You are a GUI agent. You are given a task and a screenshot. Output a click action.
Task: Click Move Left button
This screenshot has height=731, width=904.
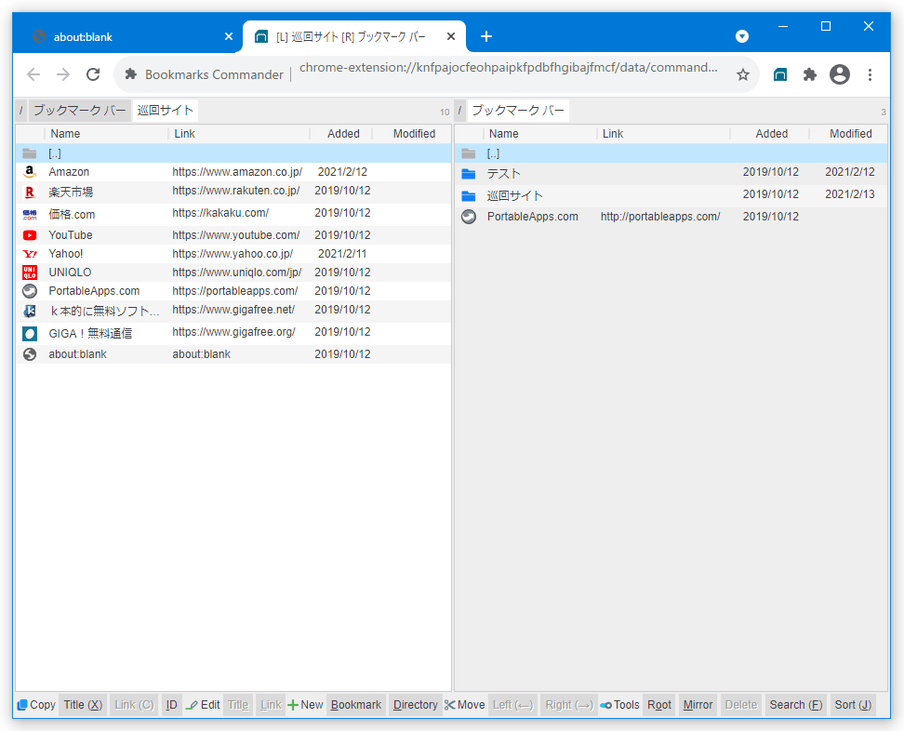tap(513, 704)
